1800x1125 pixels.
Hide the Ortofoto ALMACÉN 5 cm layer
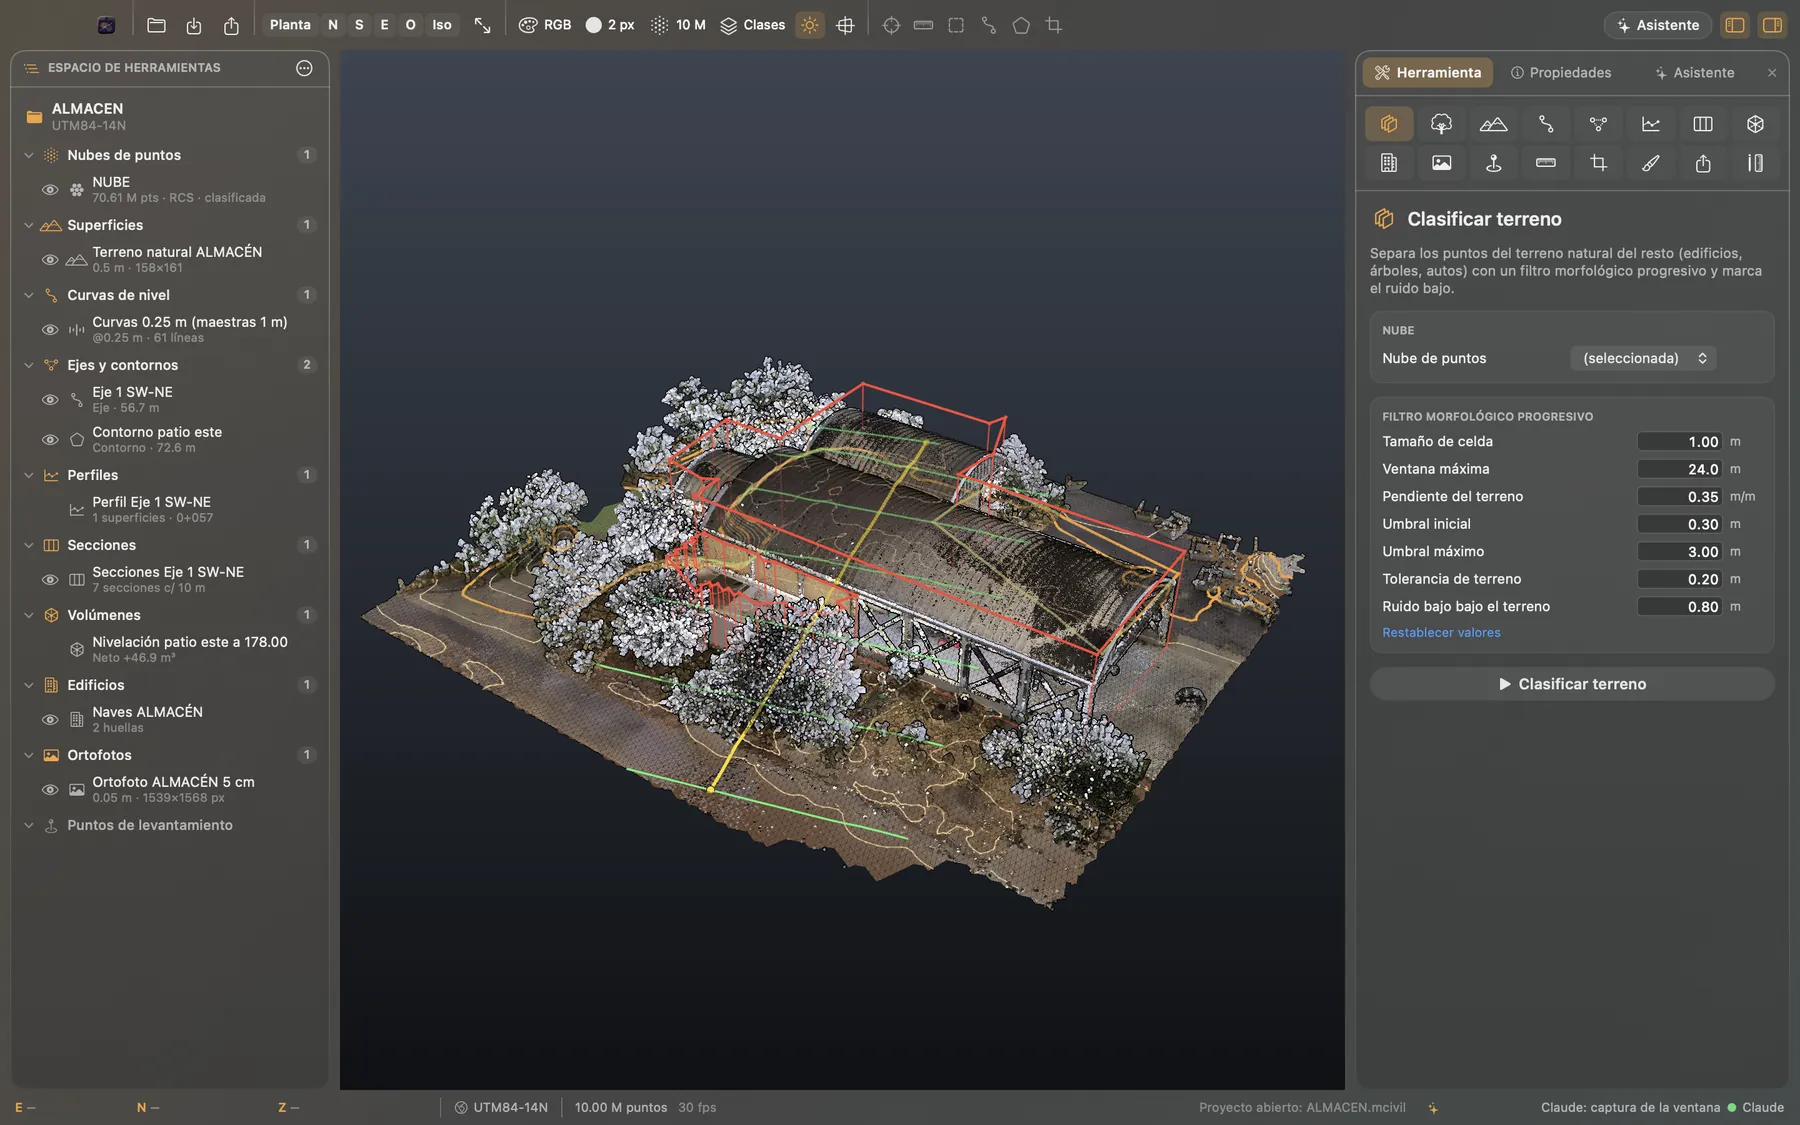pyautogui.click(x=50, y=790)
